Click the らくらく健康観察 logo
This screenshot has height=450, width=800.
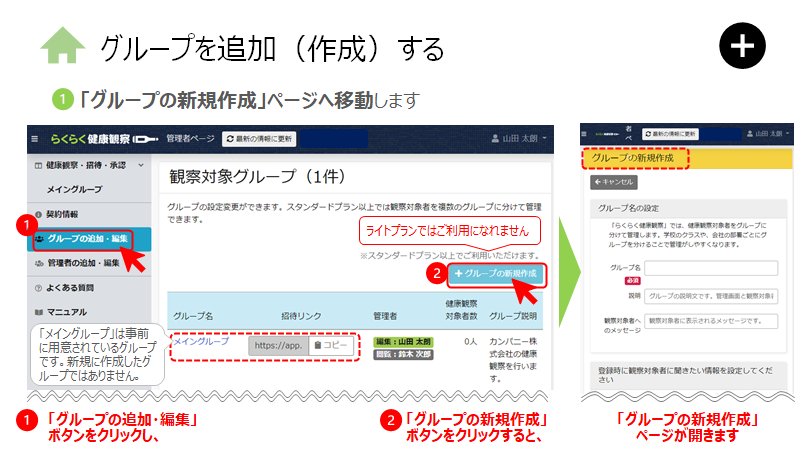coord(104,138)
